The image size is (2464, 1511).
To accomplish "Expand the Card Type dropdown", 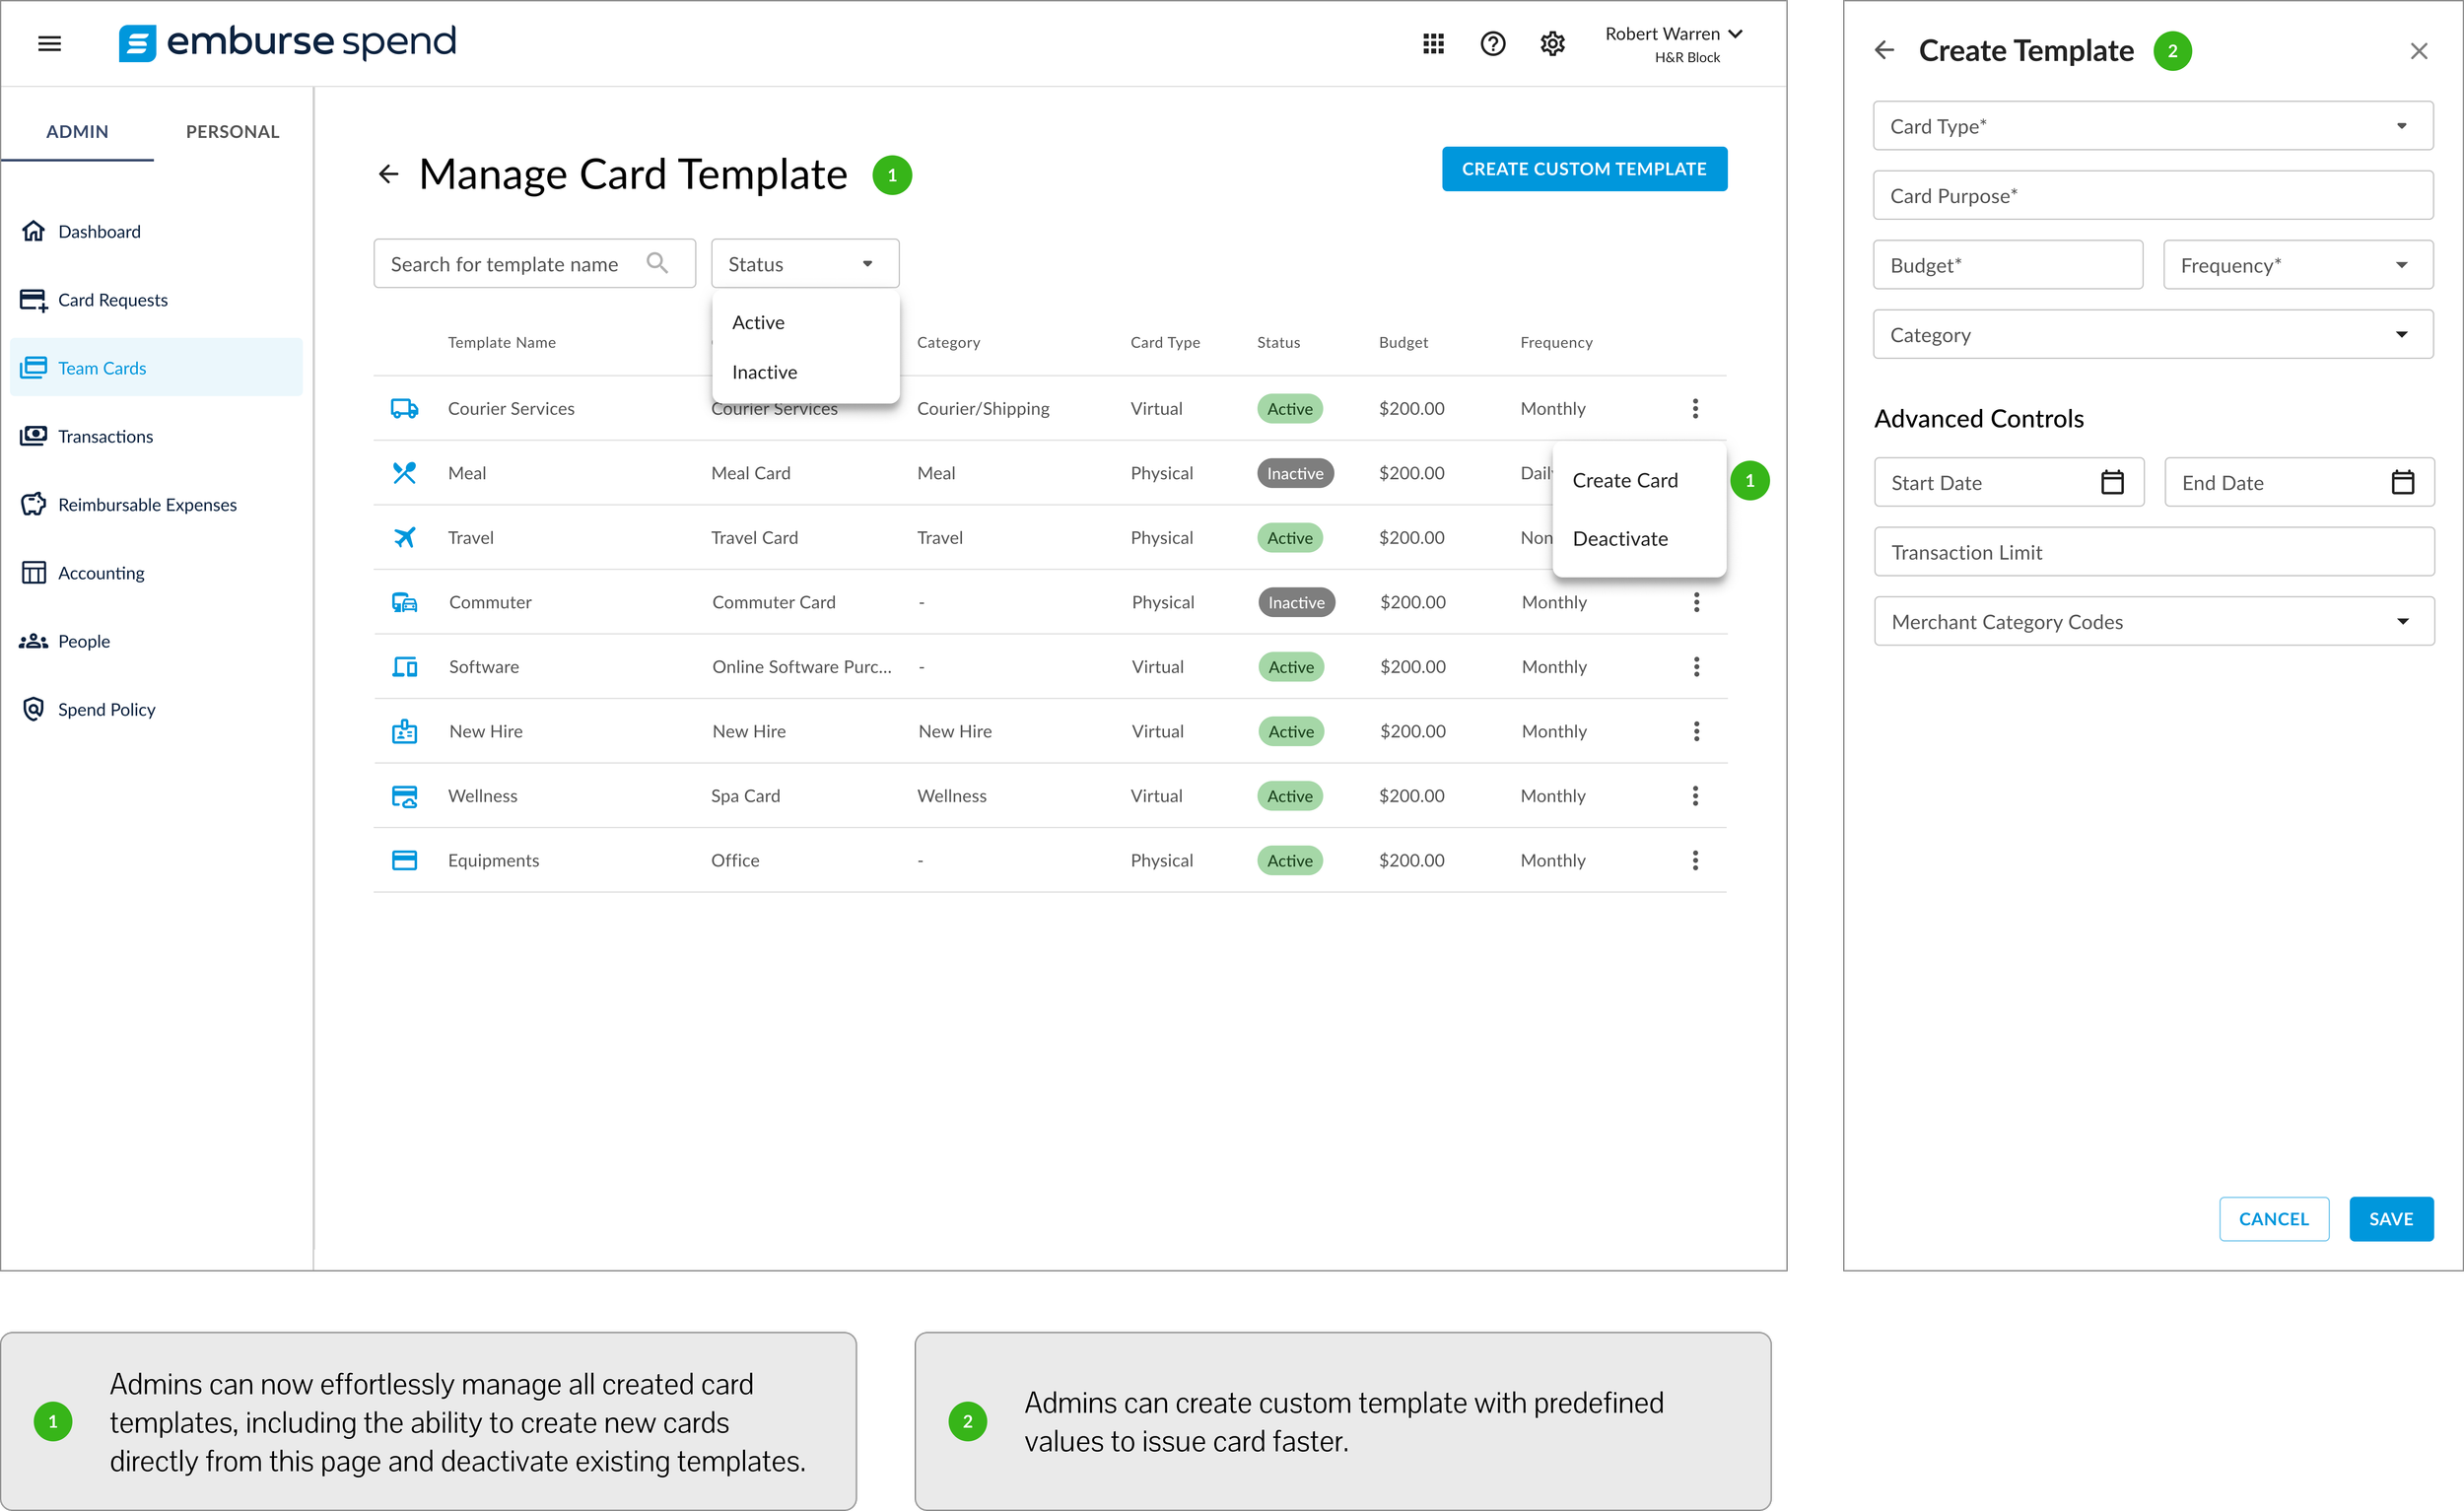I will click(x=2152, y=126).
